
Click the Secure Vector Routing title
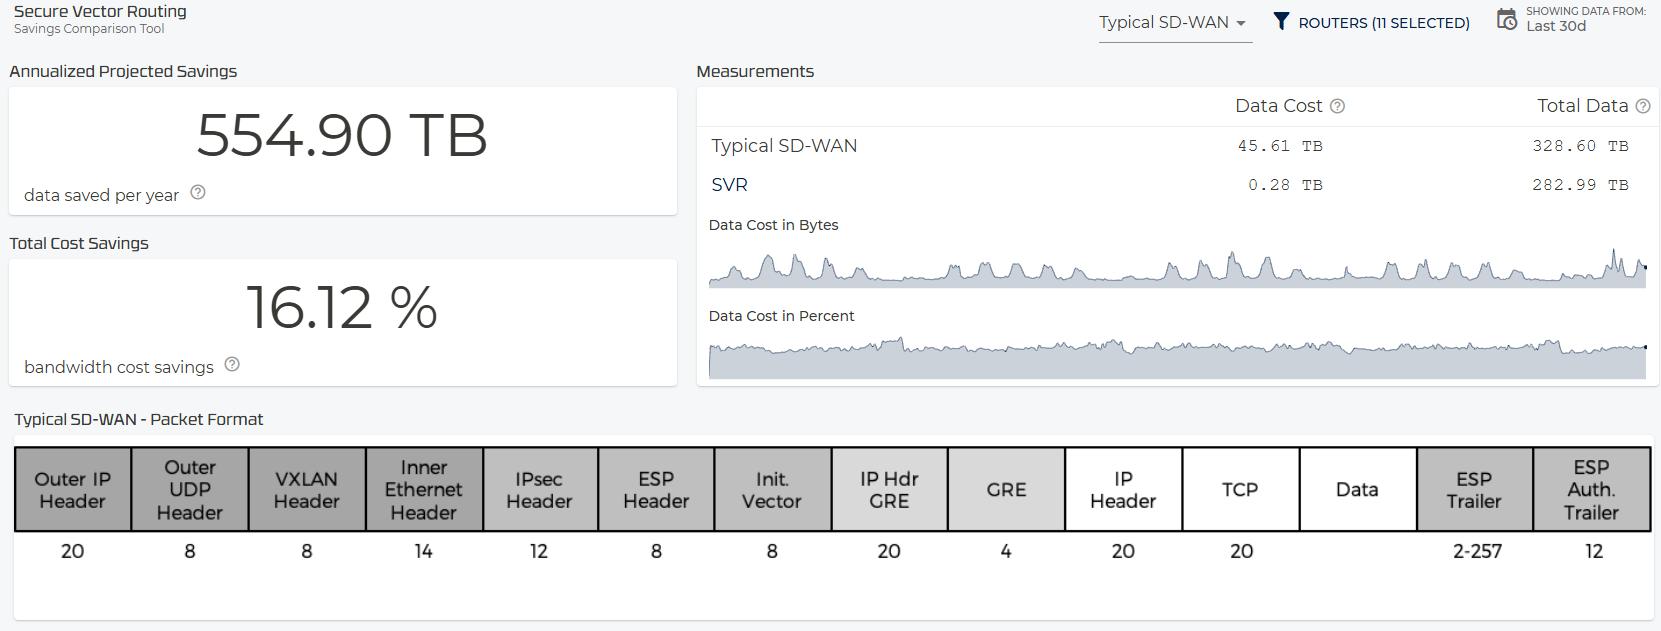tap(100, 12)
